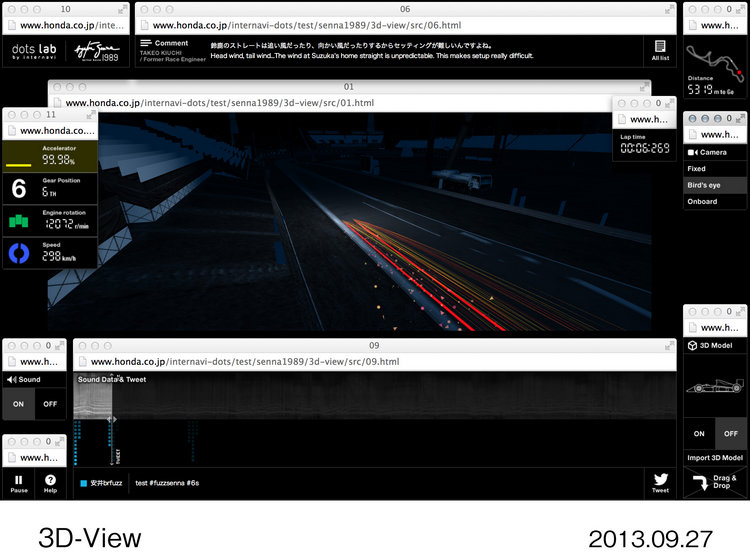This screenshot has width=750, height=557.
Task: Click the Import 3D Model label
Action: coord(714,458)
